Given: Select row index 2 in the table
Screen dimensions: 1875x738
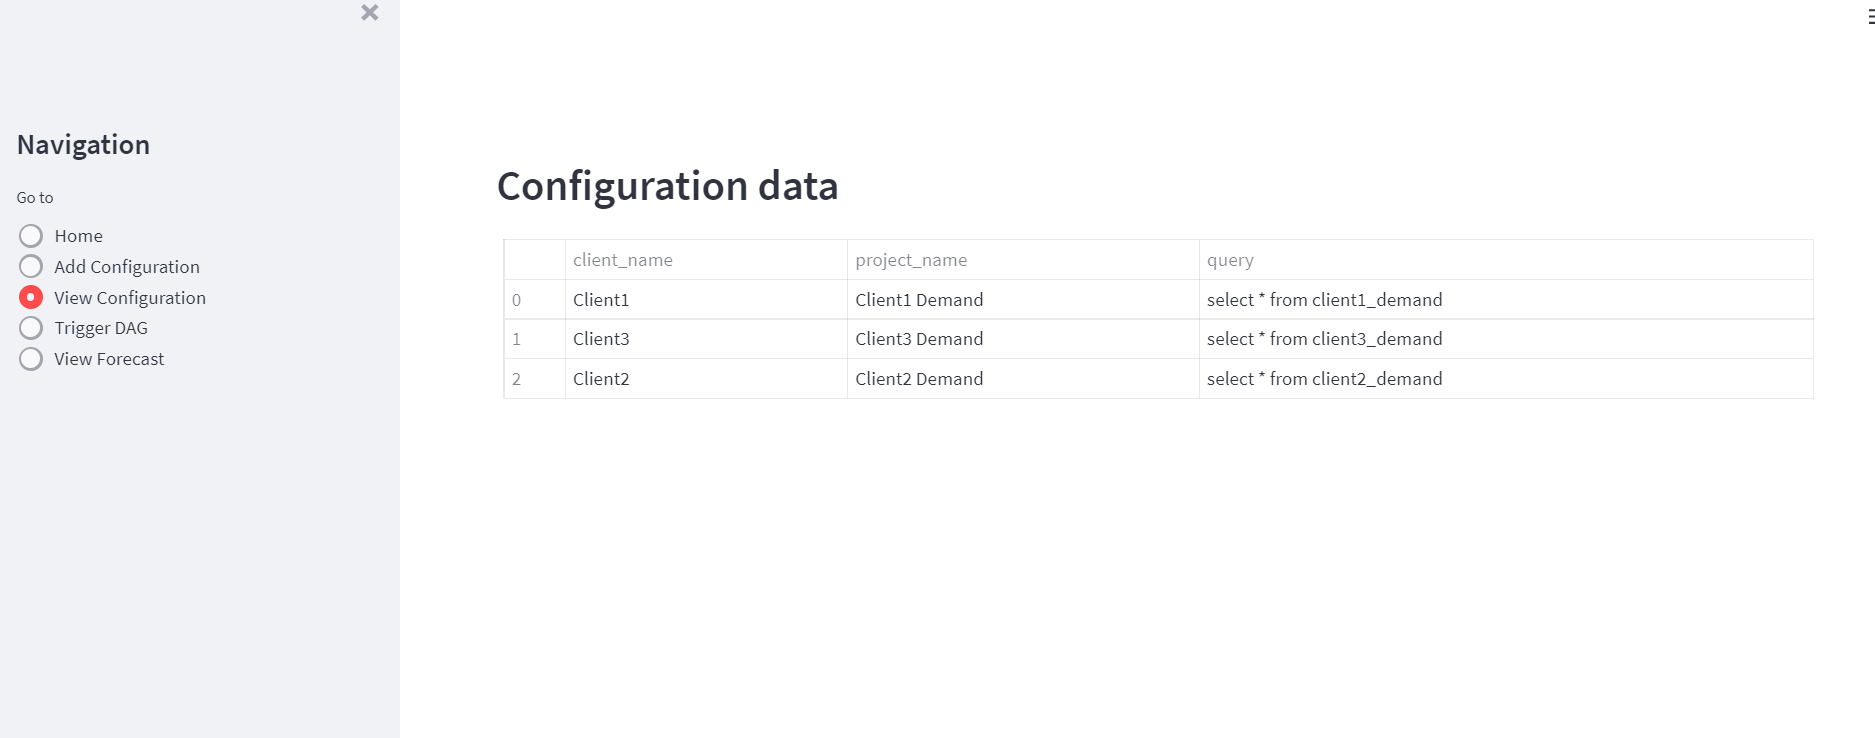Looking at the screenshot, I should (x=517, y=378).
